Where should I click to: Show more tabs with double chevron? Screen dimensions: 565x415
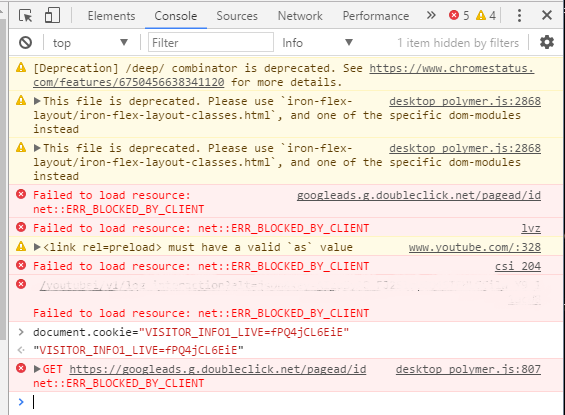pyautogui.click(x=431, y=15)
